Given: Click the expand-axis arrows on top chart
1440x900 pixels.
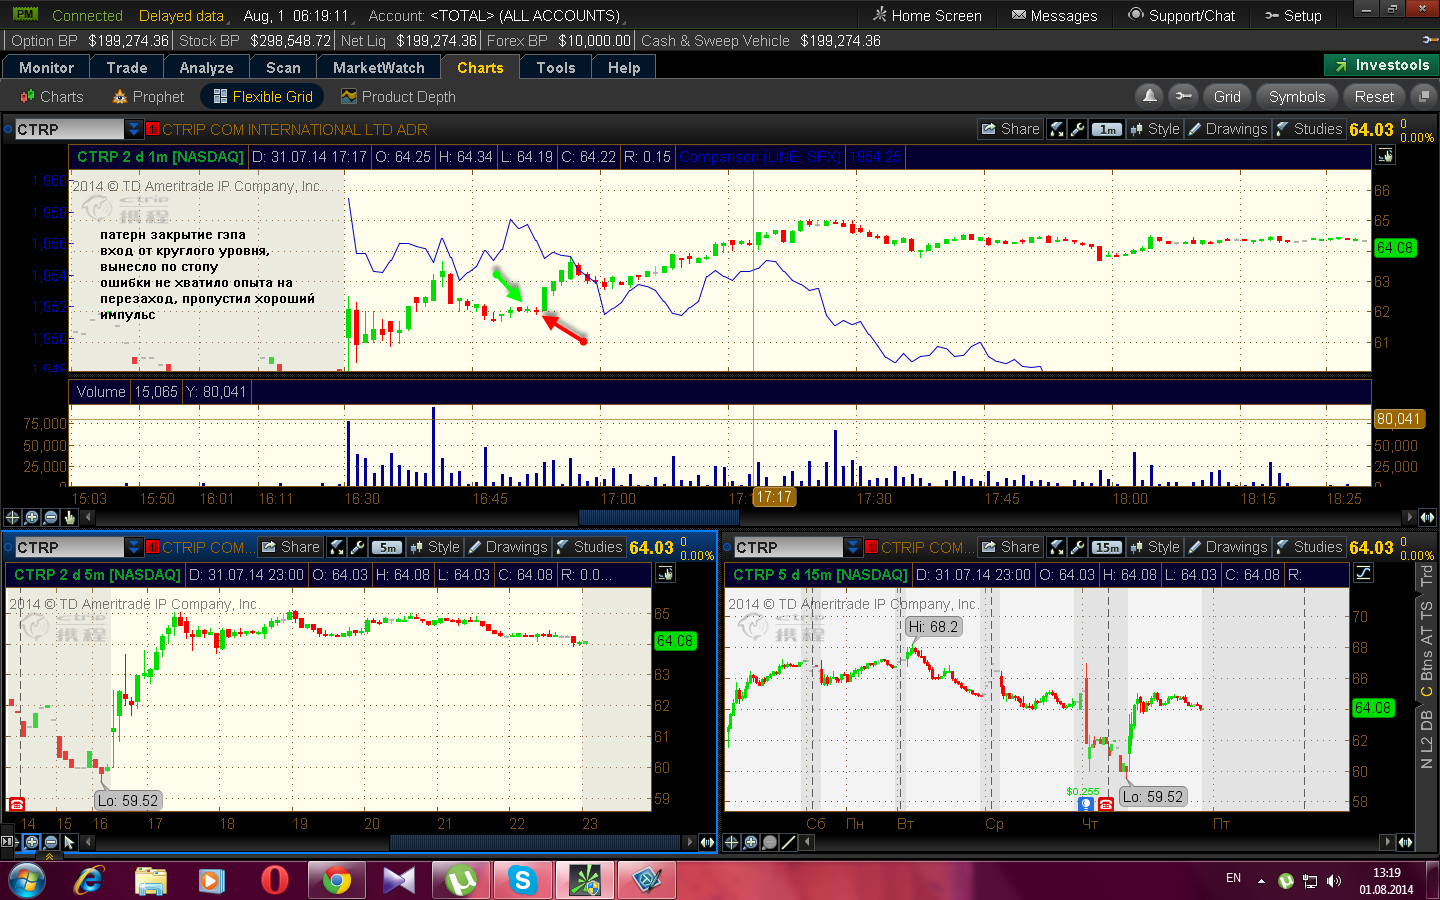Looking at the screenshot, I should point(1427,517).
